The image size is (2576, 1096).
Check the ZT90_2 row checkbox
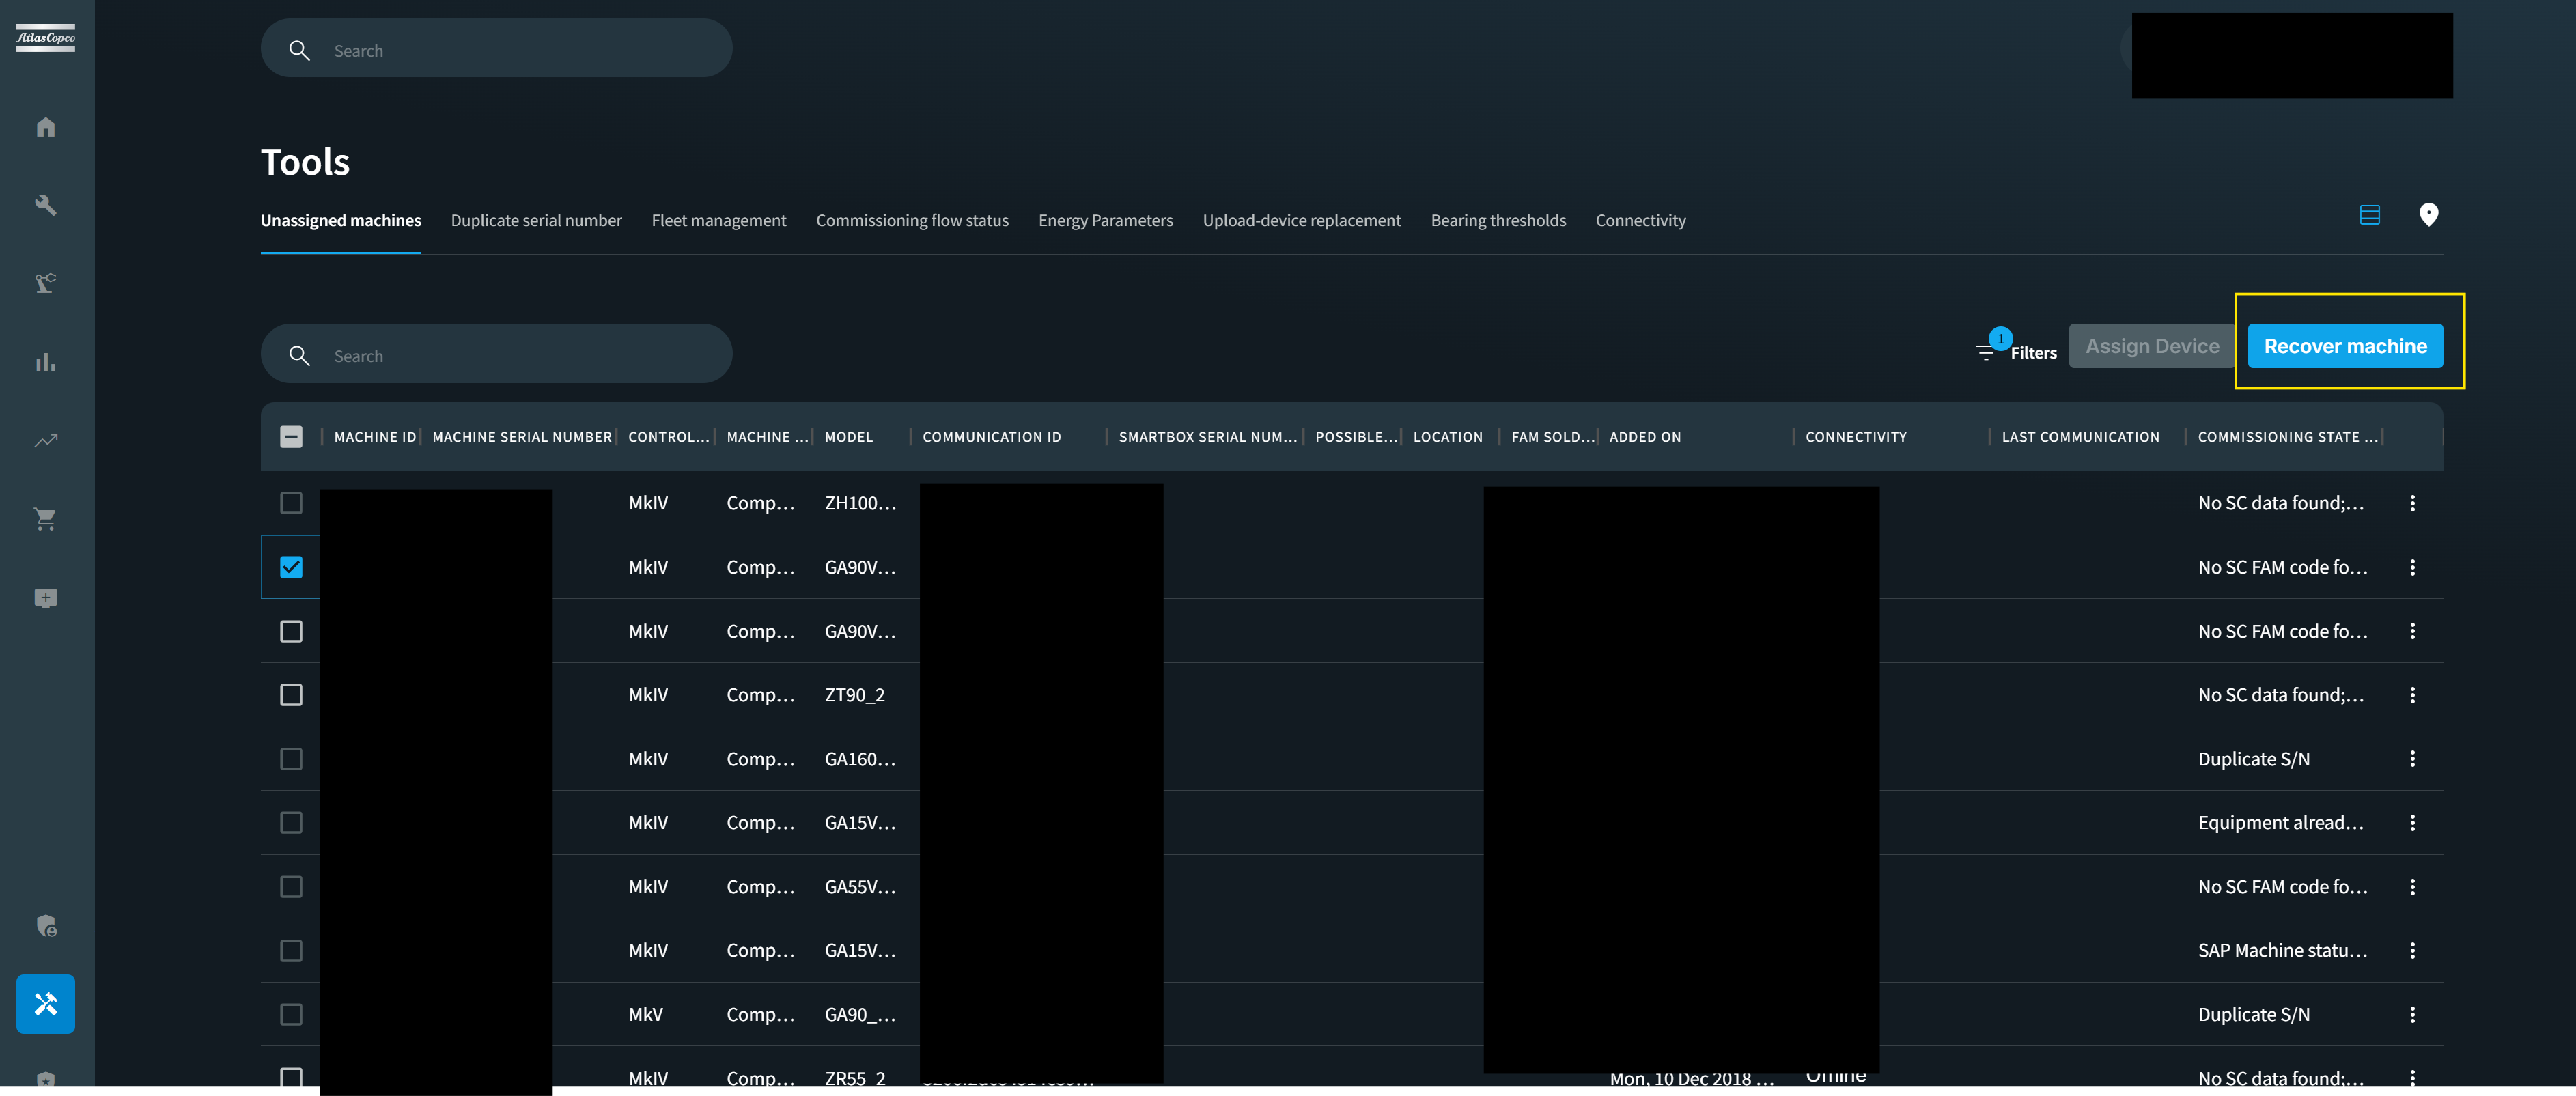291,695
